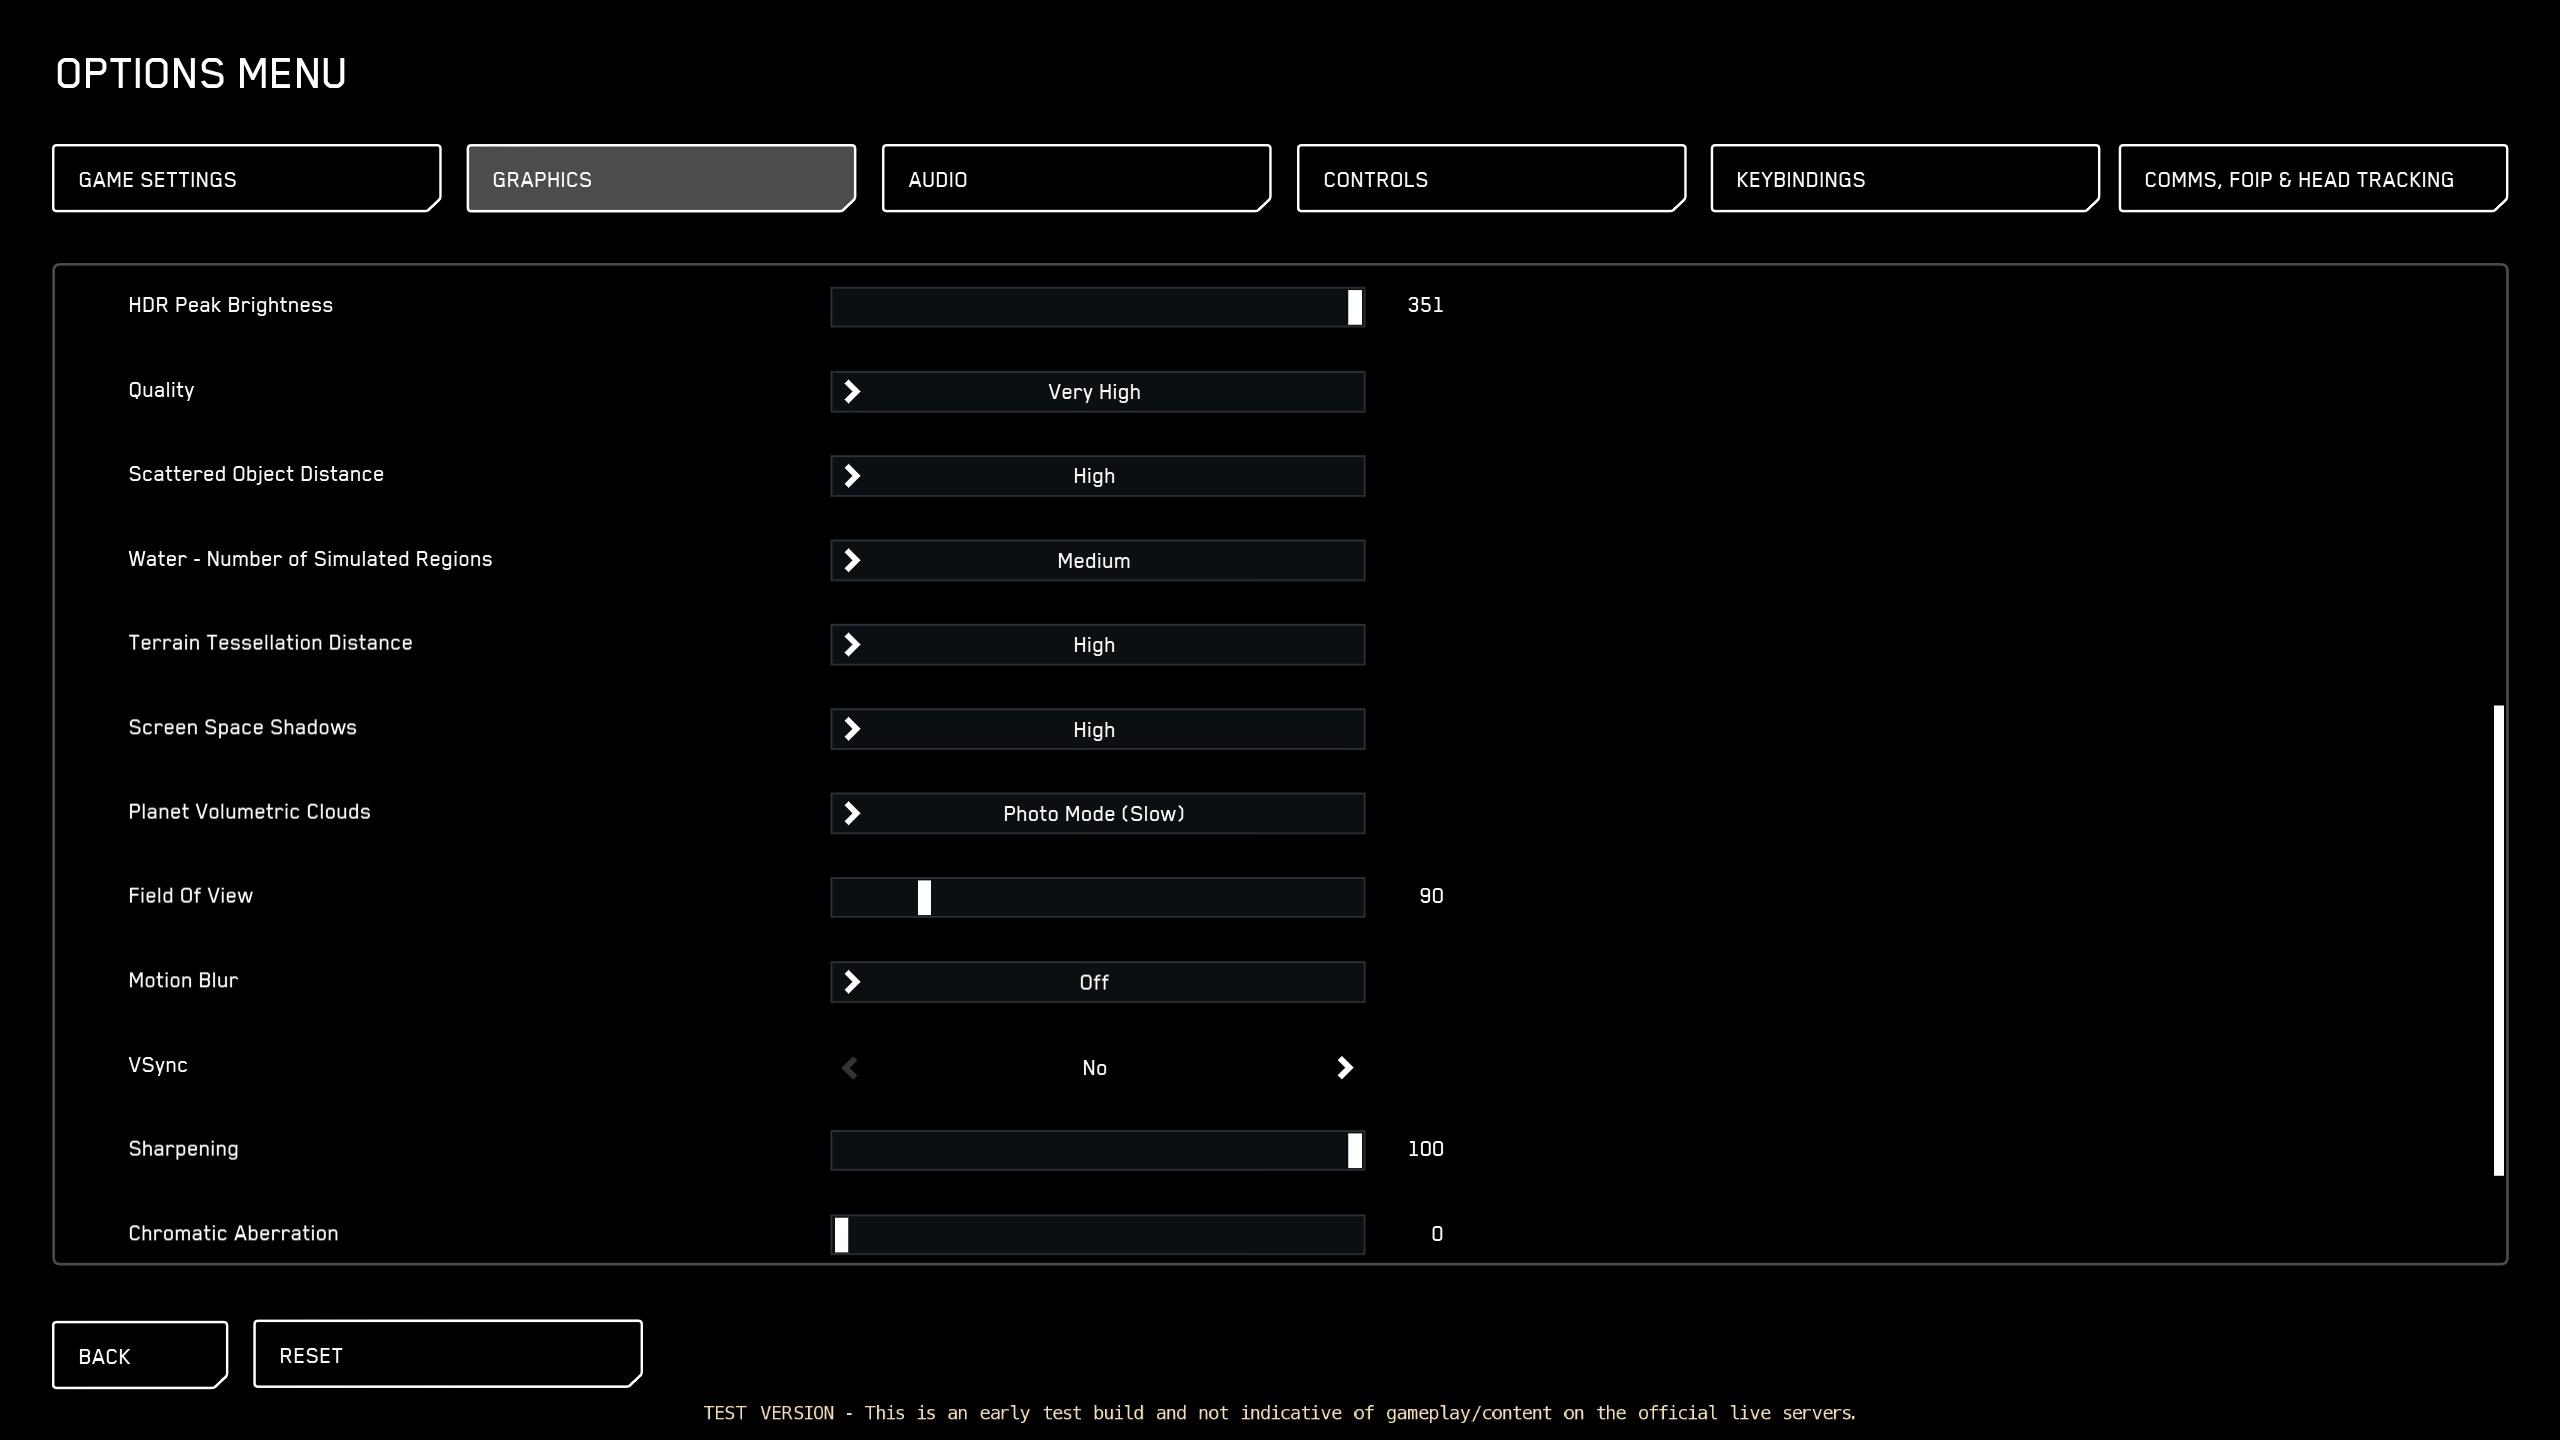Switch to the Audio tab
The width and height of the screenshot is (2560, 1440).
[x=1076, y=179]
